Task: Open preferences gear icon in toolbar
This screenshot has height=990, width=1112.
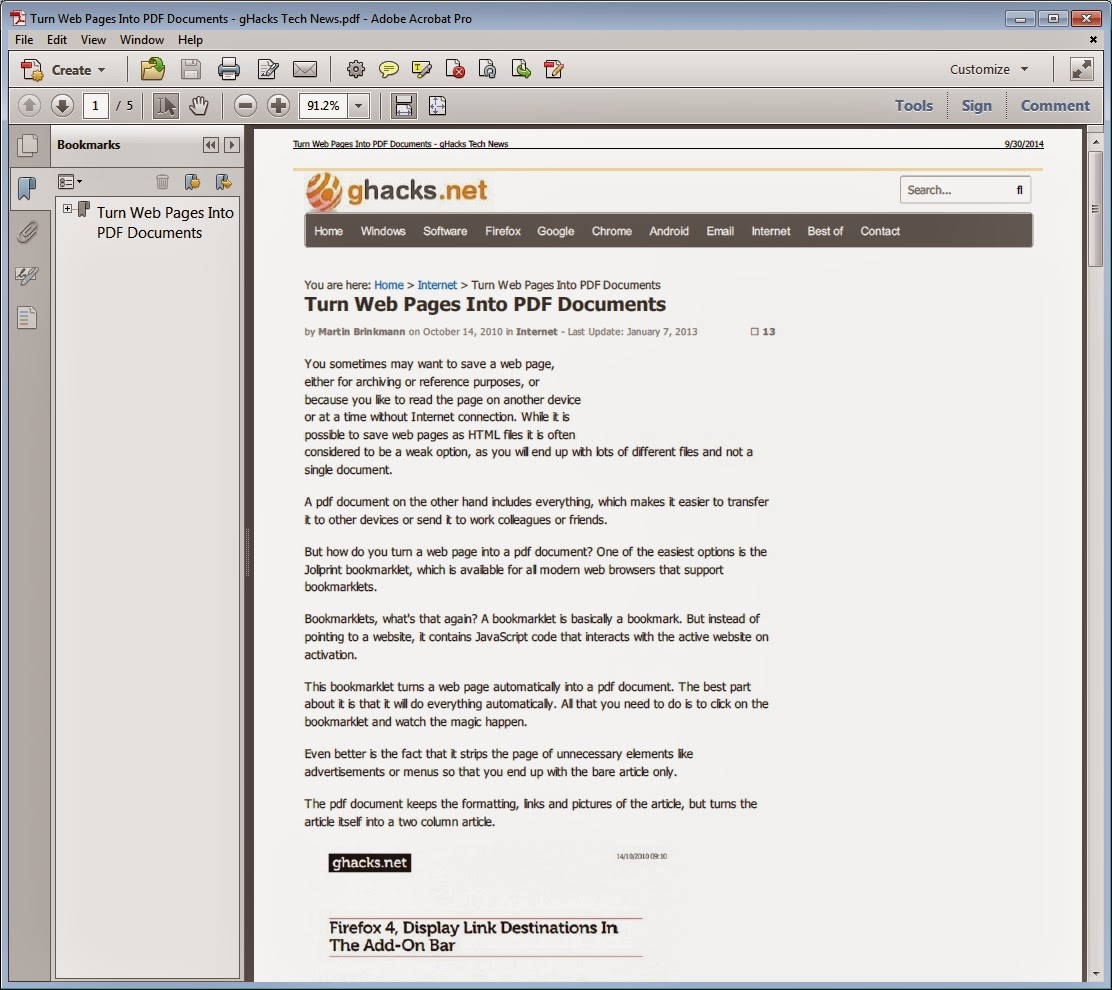Action: click(x=356, y=69)
